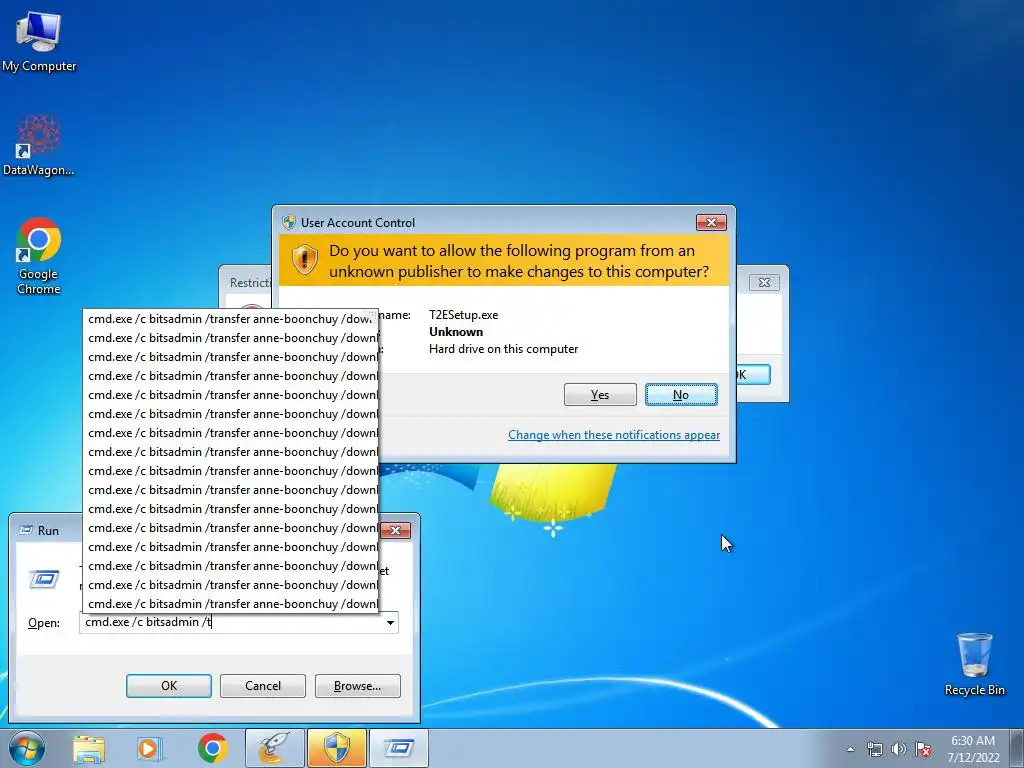Click Cancel in the Run dialog
This screenshot has width=1024, height=768.
pyautogui.click(x=263, y=686)
